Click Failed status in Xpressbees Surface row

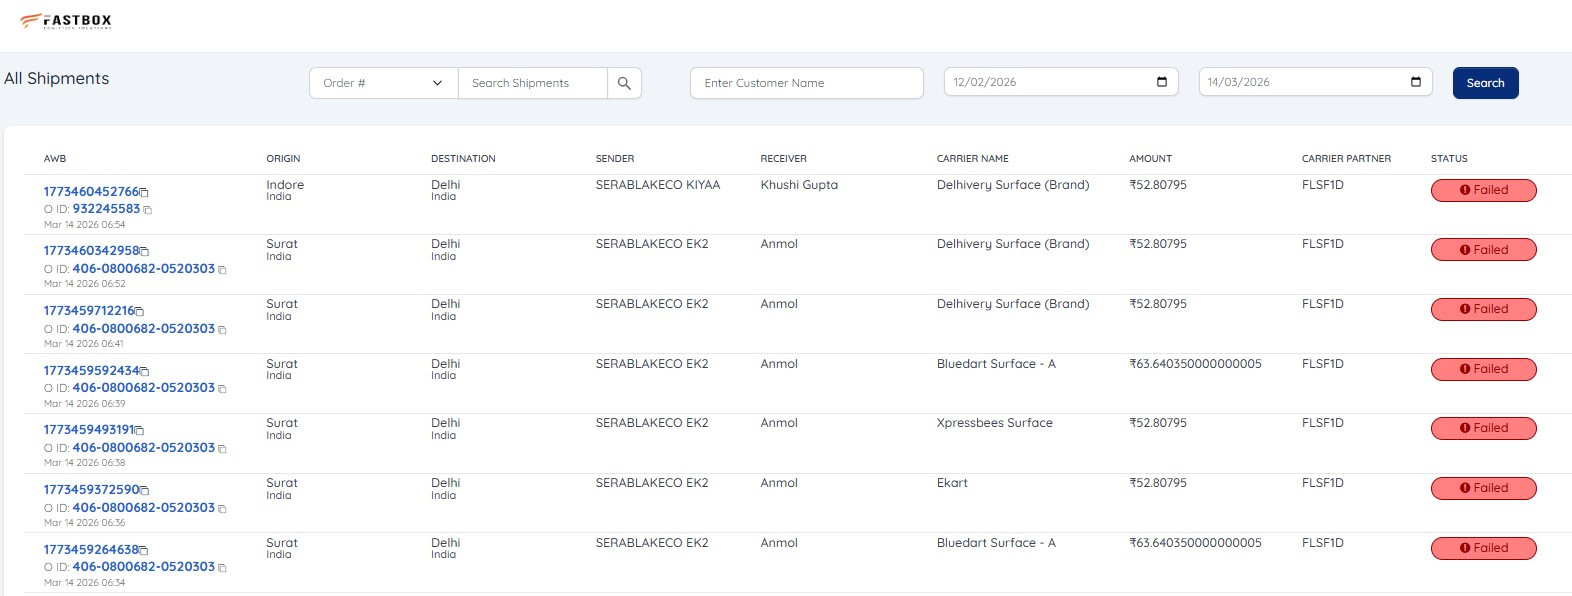1483,428
